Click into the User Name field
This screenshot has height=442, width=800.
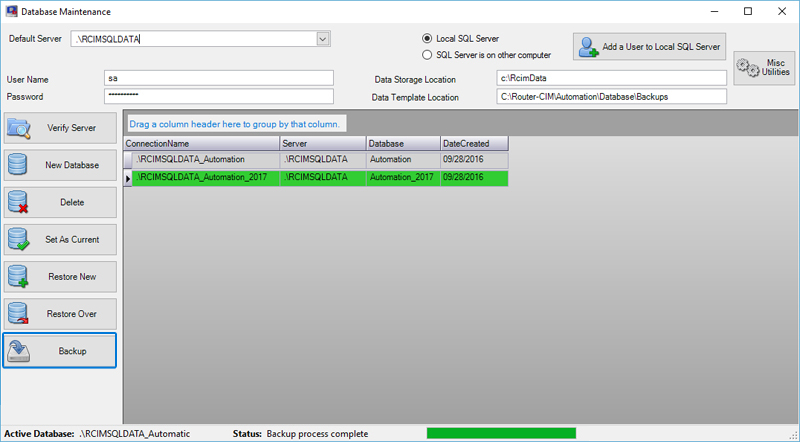pyautogui.click(x=218, y=78)
